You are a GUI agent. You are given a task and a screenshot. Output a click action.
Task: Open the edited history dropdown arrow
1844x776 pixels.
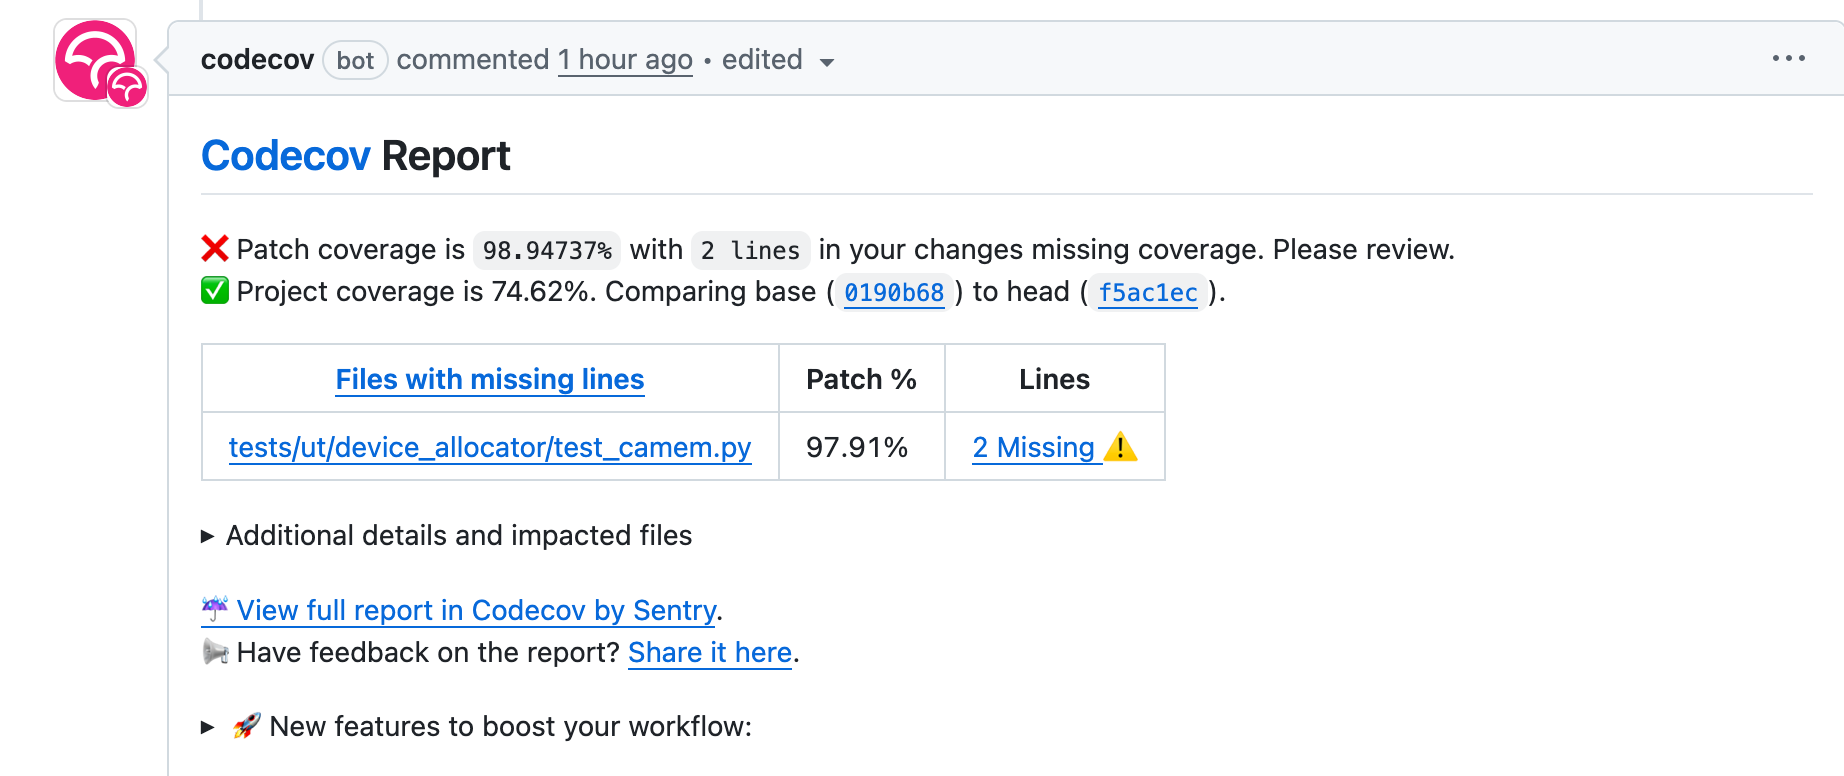pos(827,62)
